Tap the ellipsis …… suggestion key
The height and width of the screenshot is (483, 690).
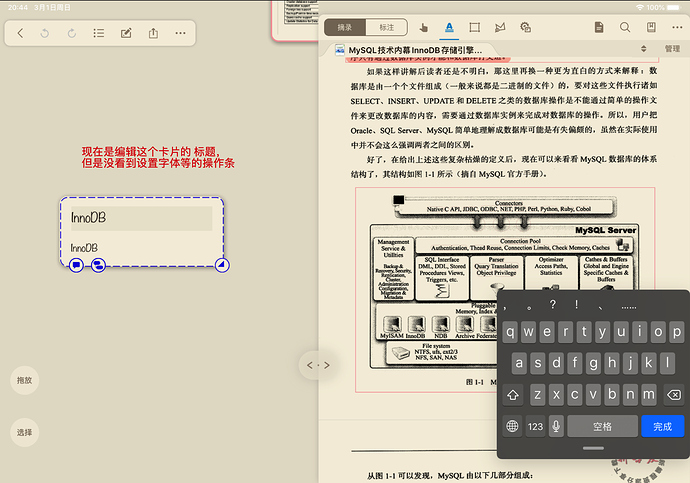(x=629, y=307)
